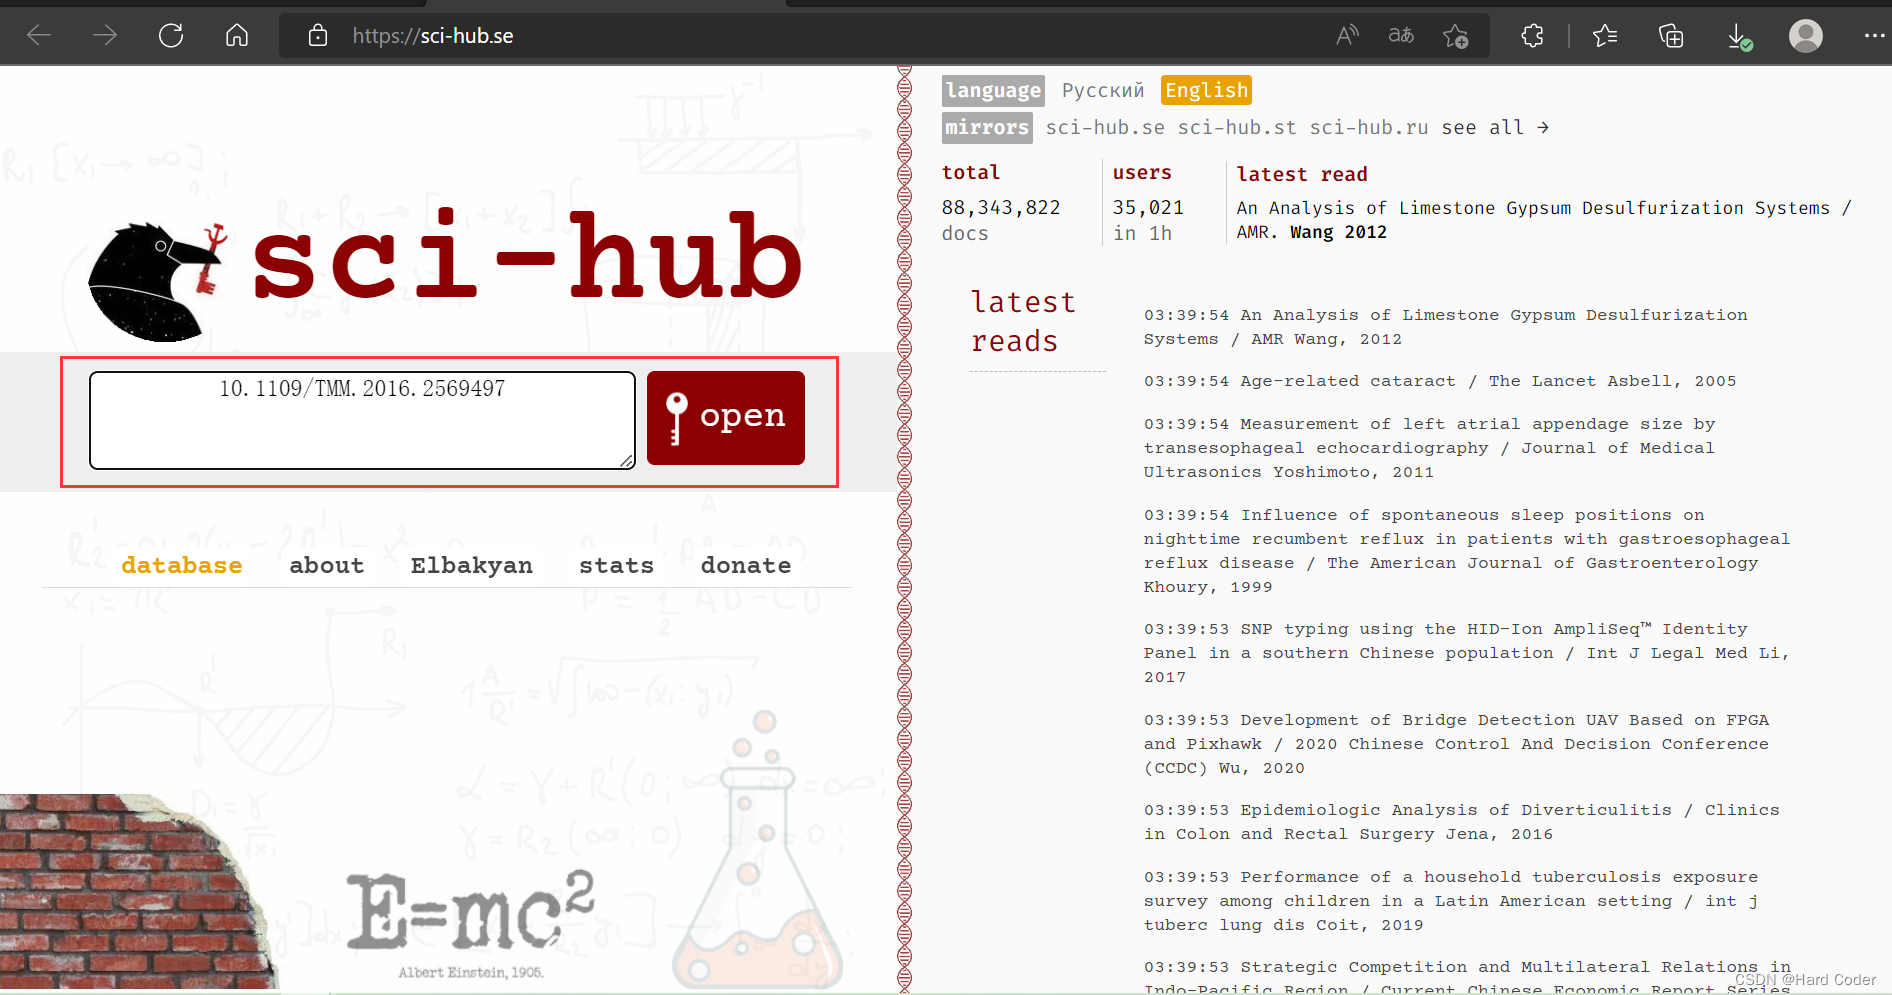Image resolution: width=1892 pixels, height=995 pixels.
Task: Open the collections panel
Action: (x=1671, y=36)
